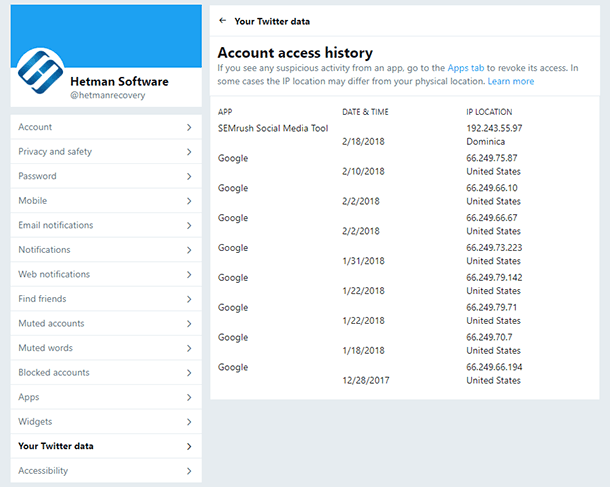The height and width of the screenshot is (487, 610).
Task: Click the chevron beside Find friends
Action: tap(189, 299)
